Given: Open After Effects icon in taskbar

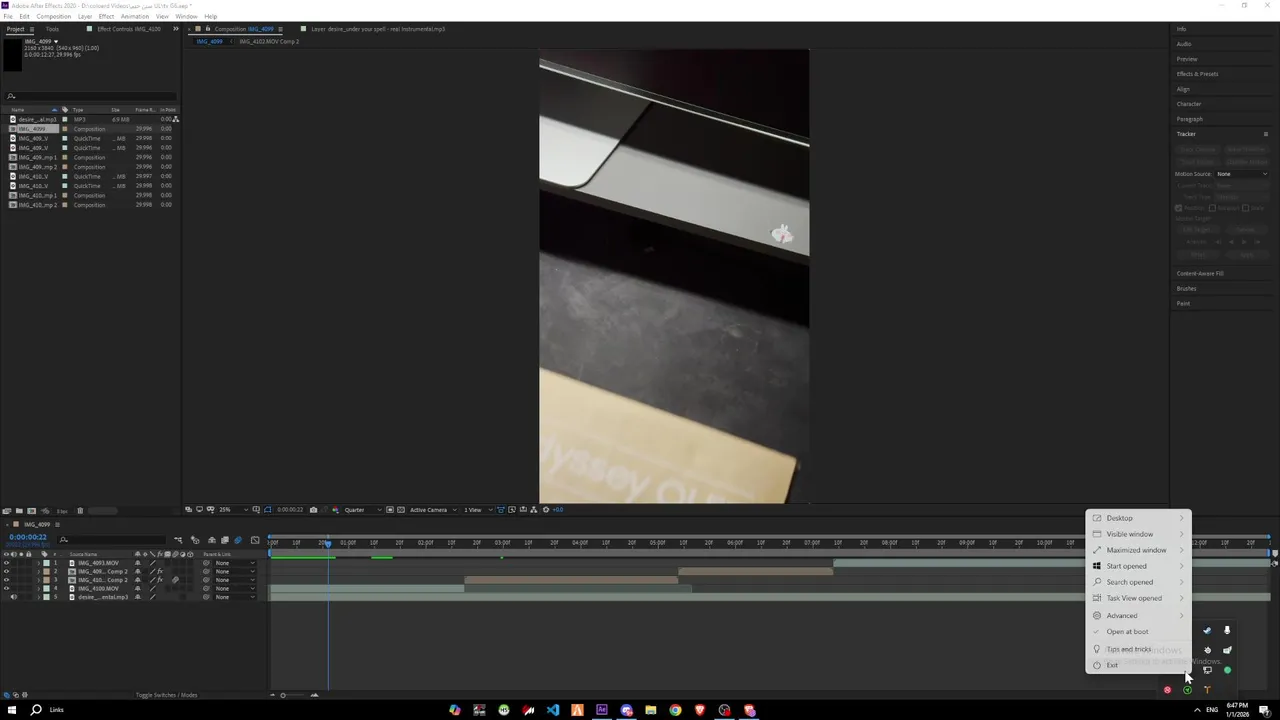Looking at the screenshot, I should [x=602, y=710].
